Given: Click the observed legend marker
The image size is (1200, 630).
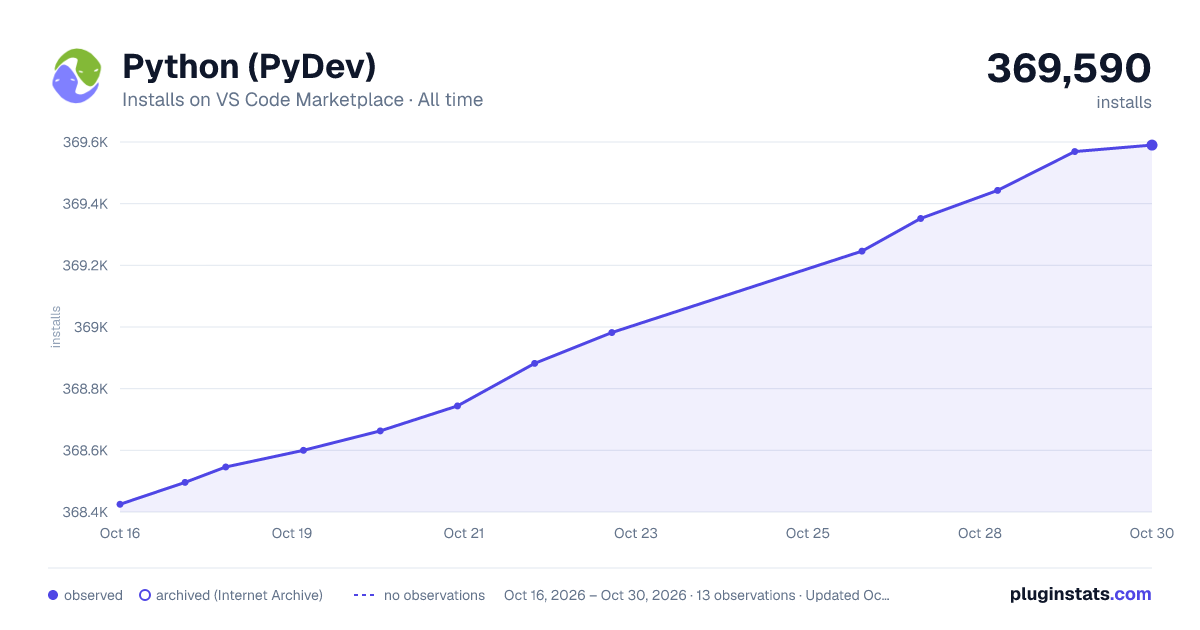Looking at the screenshot, I should 53,595.
